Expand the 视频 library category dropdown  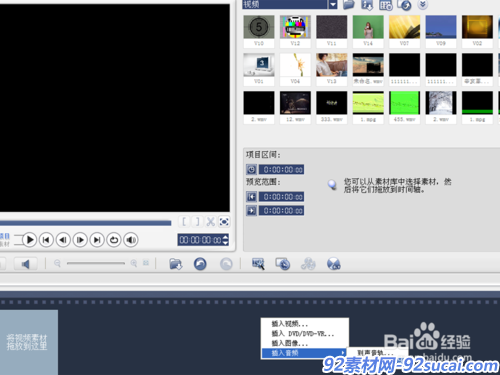[x=333, y=4]
